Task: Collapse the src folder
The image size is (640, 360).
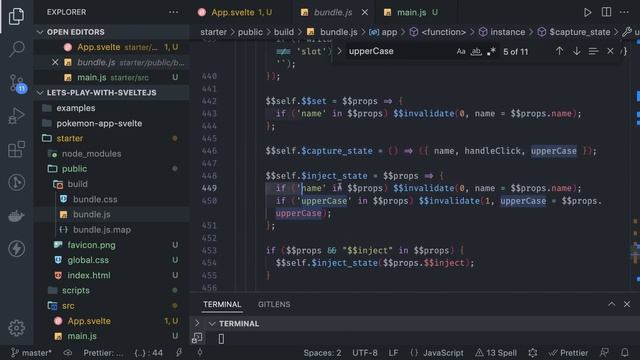Action: (68, 306)
